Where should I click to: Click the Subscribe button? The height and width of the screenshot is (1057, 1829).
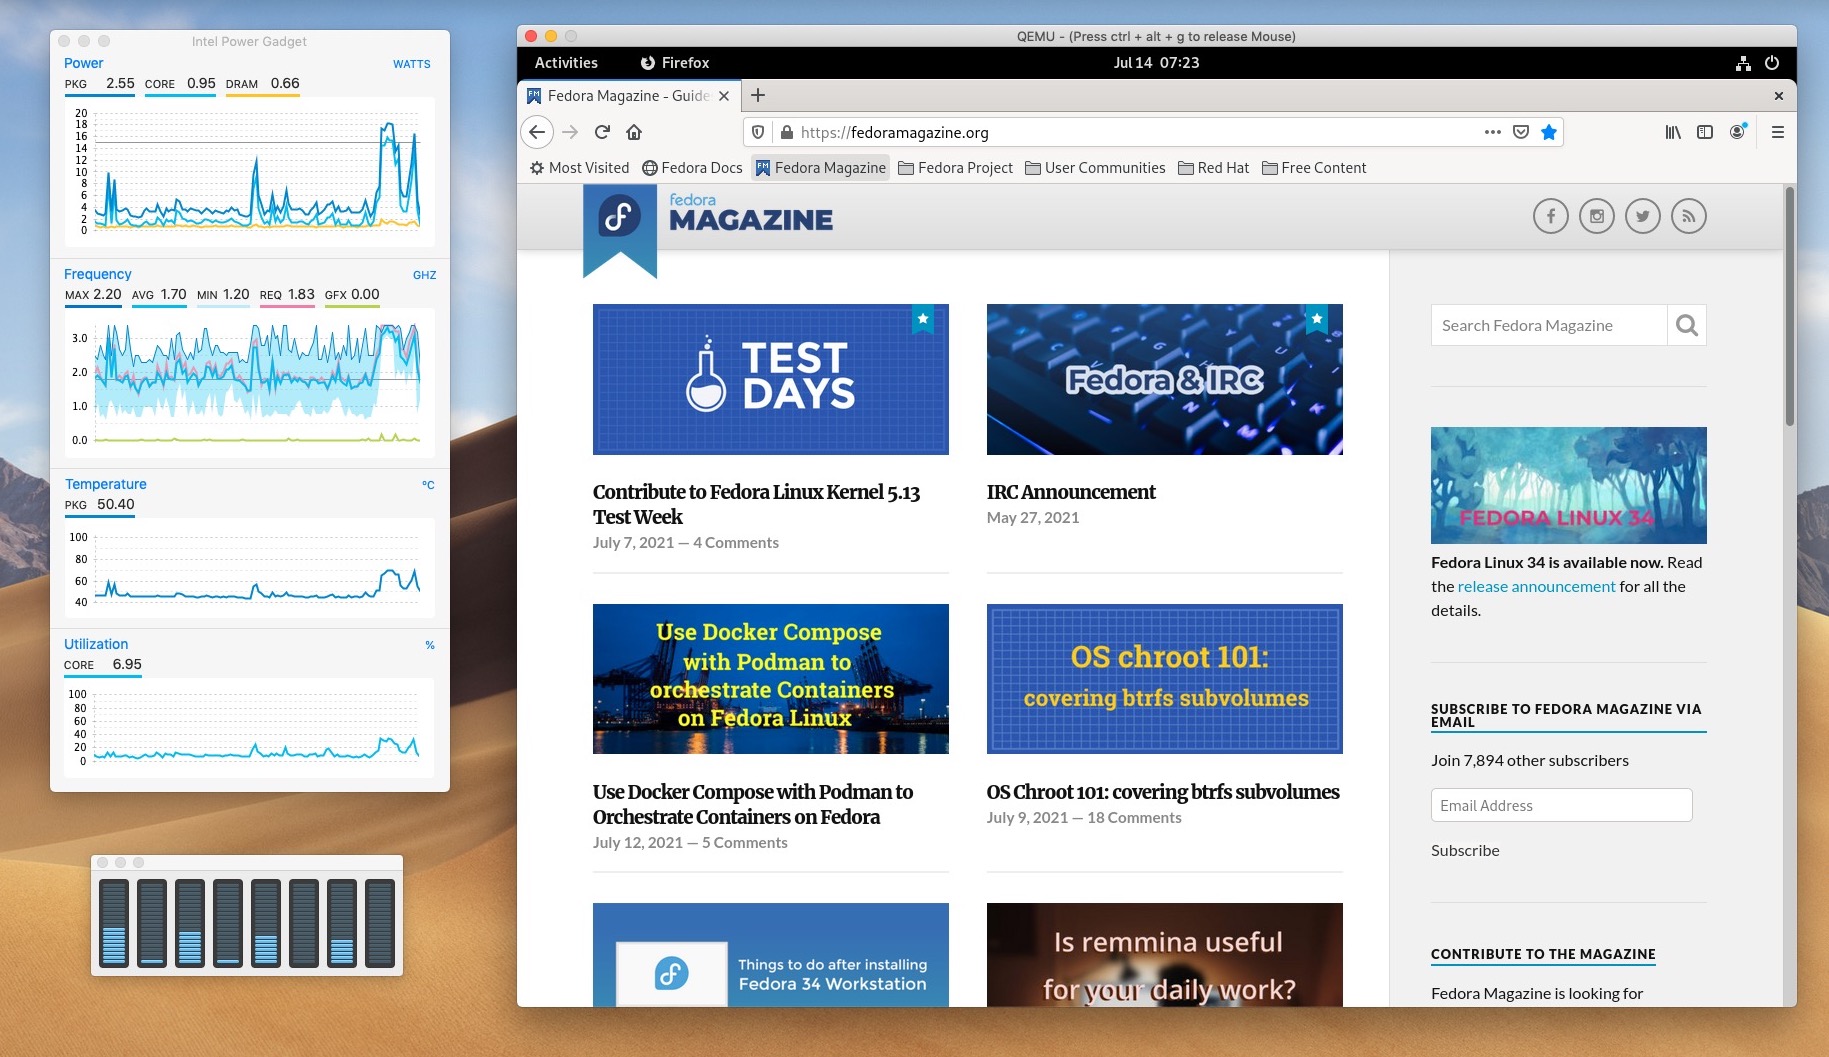pyautogui.click(x=1465, y=851)
